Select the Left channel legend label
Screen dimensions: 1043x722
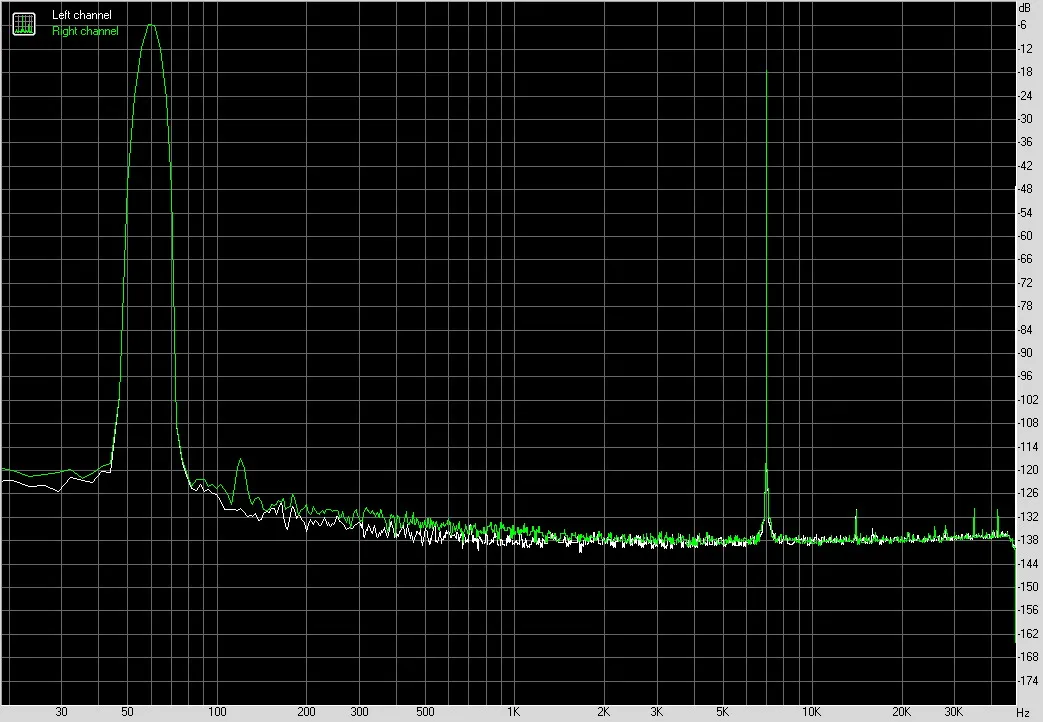pos(82,15)
